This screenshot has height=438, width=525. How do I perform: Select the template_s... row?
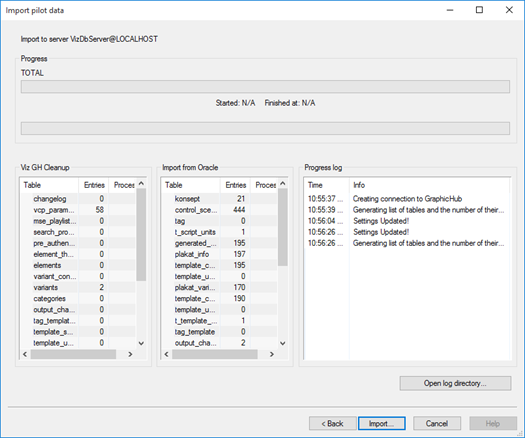click(x=78, y=332)
